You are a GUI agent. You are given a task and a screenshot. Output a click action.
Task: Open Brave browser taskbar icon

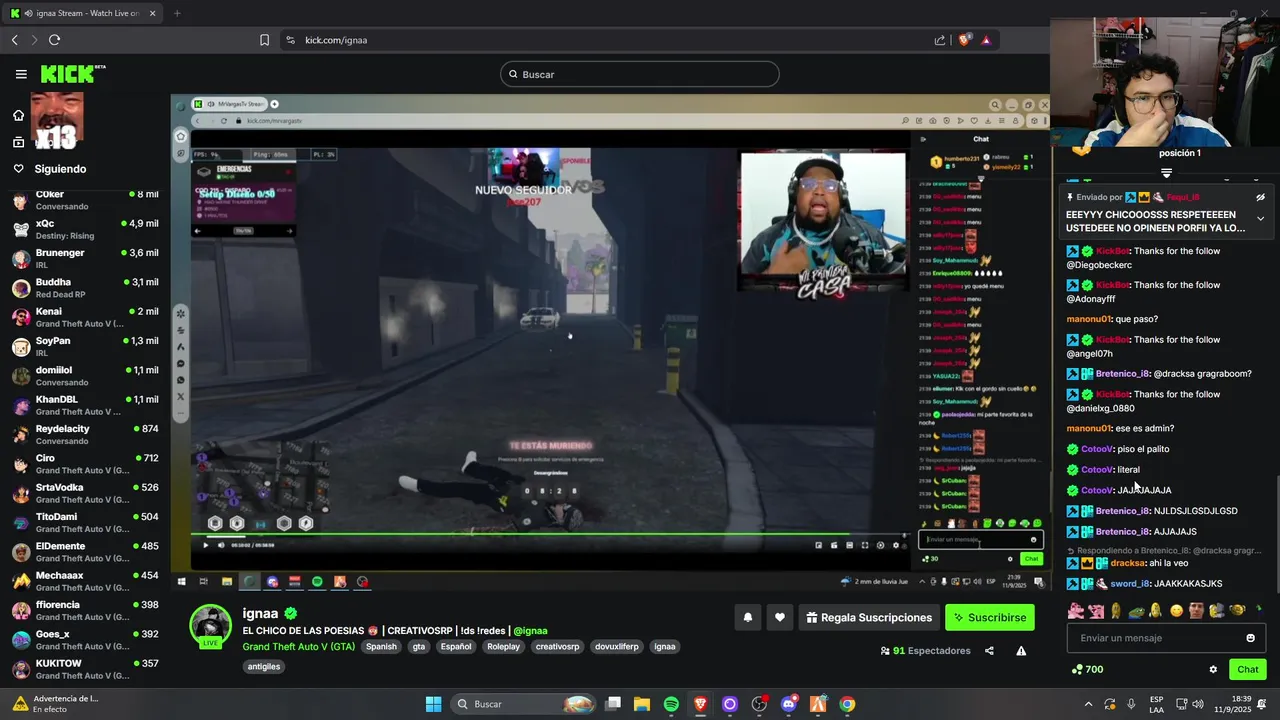(x=700, y=704)
